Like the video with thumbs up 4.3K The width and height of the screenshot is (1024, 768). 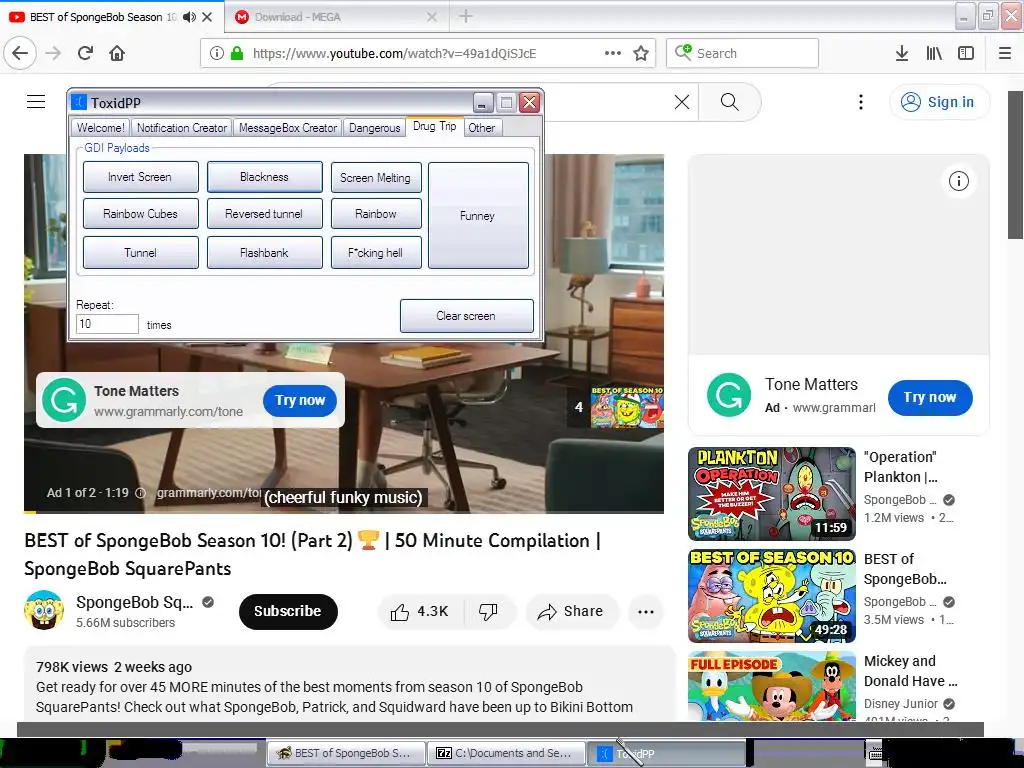pos(419,611)
